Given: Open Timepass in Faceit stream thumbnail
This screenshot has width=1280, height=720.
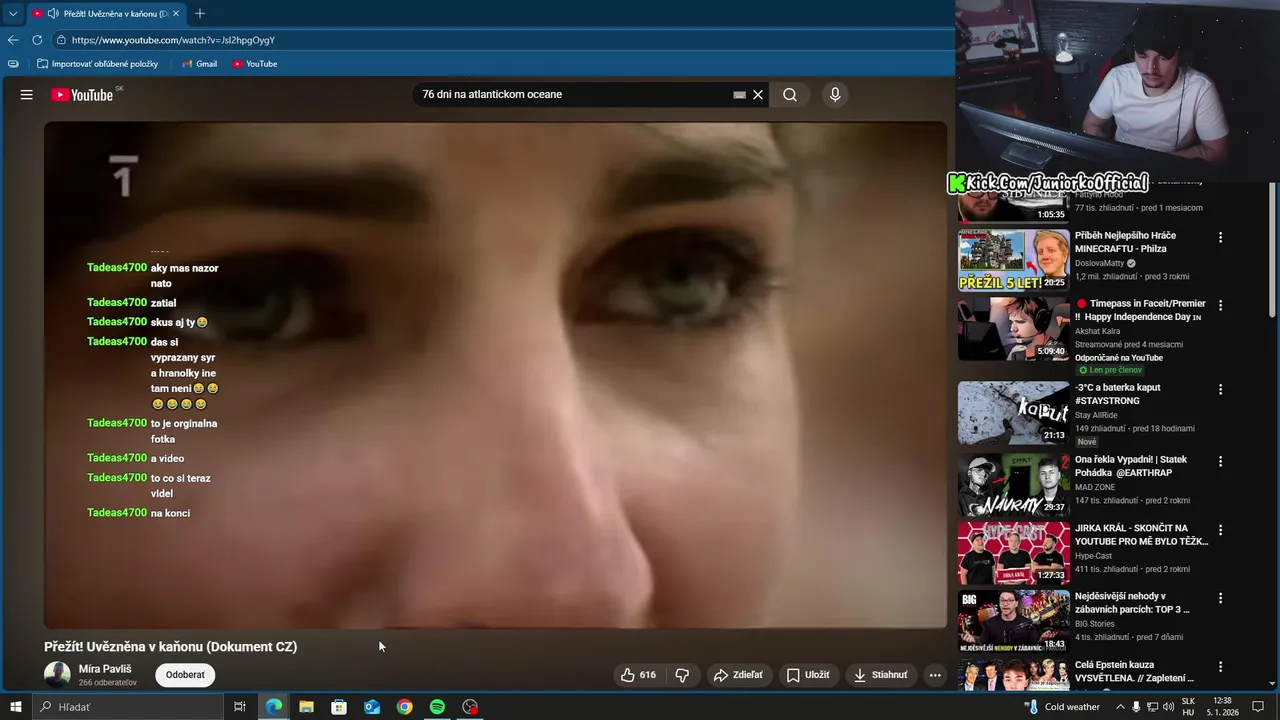Looking at the screenshot, I should click(1014, 329).
